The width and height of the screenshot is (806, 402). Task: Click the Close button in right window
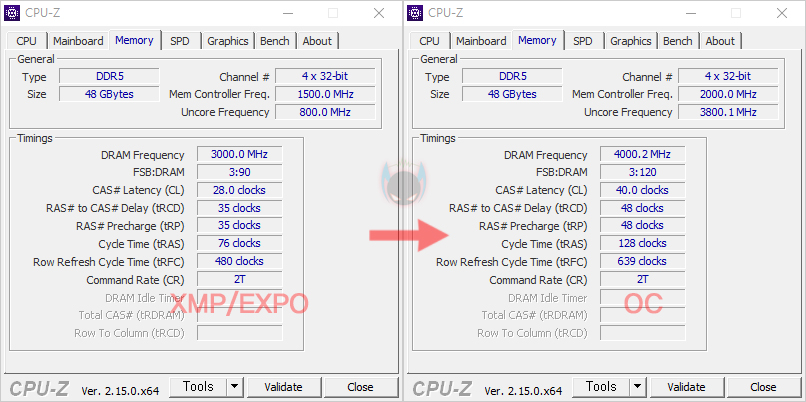[x=763, y=387]
